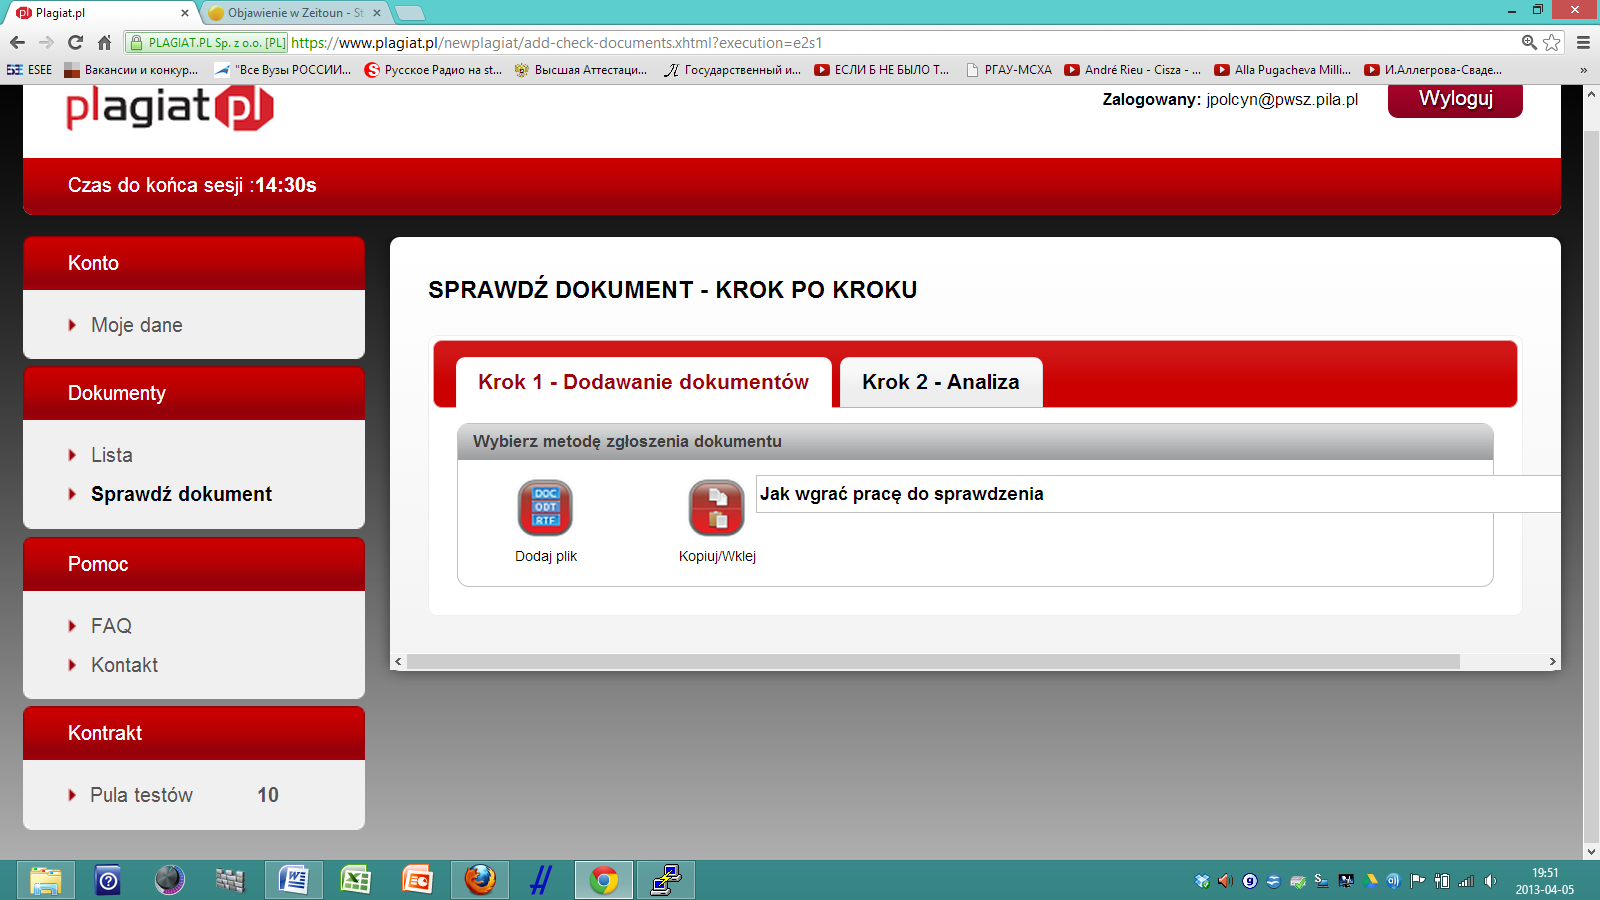Go back with the browser back arrow
1600x900 pixels.
pyautogui.click(x=17, y=42)
